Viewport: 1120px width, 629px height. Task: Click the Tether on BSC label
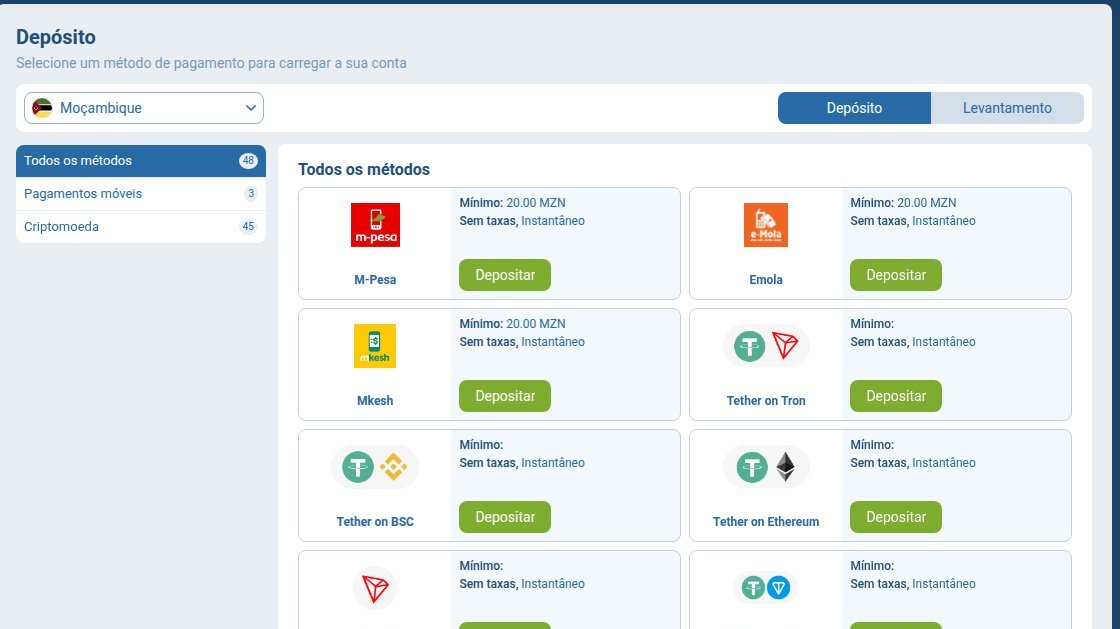pos(375,522)
